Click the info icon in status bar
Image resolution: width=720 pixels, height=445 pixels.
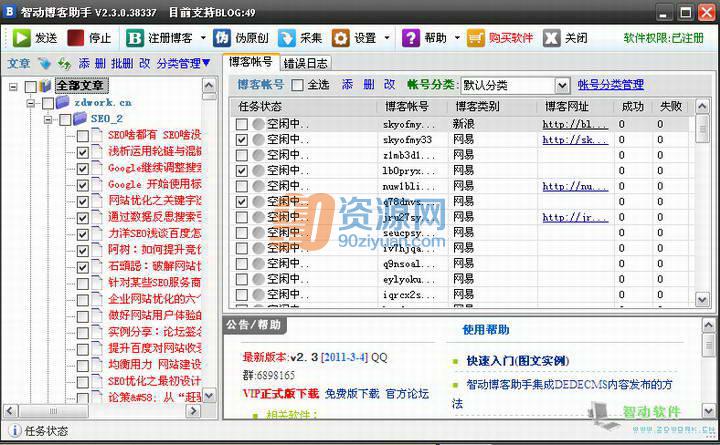coord(15,430)
